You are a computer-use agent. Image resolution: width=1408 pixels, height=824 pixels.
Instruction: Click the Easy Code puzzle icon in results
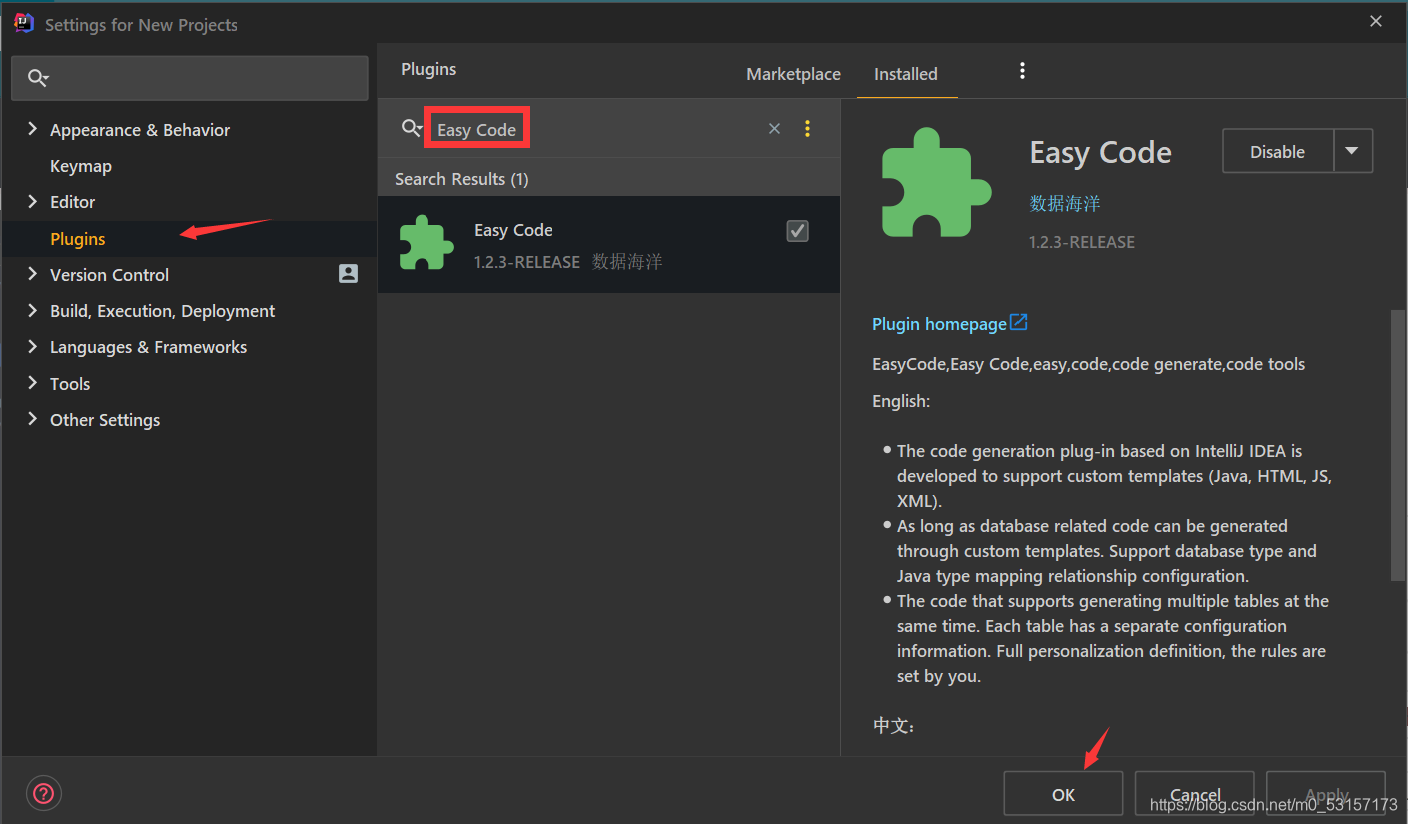point(427,243)
